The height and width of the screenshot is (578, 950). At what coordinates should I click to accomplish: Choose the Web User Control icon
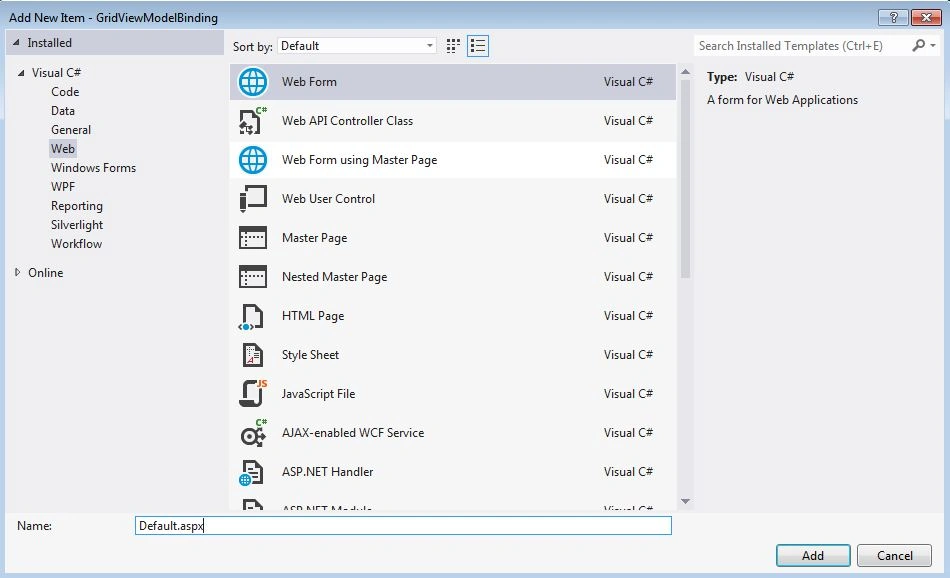point(253,199)
